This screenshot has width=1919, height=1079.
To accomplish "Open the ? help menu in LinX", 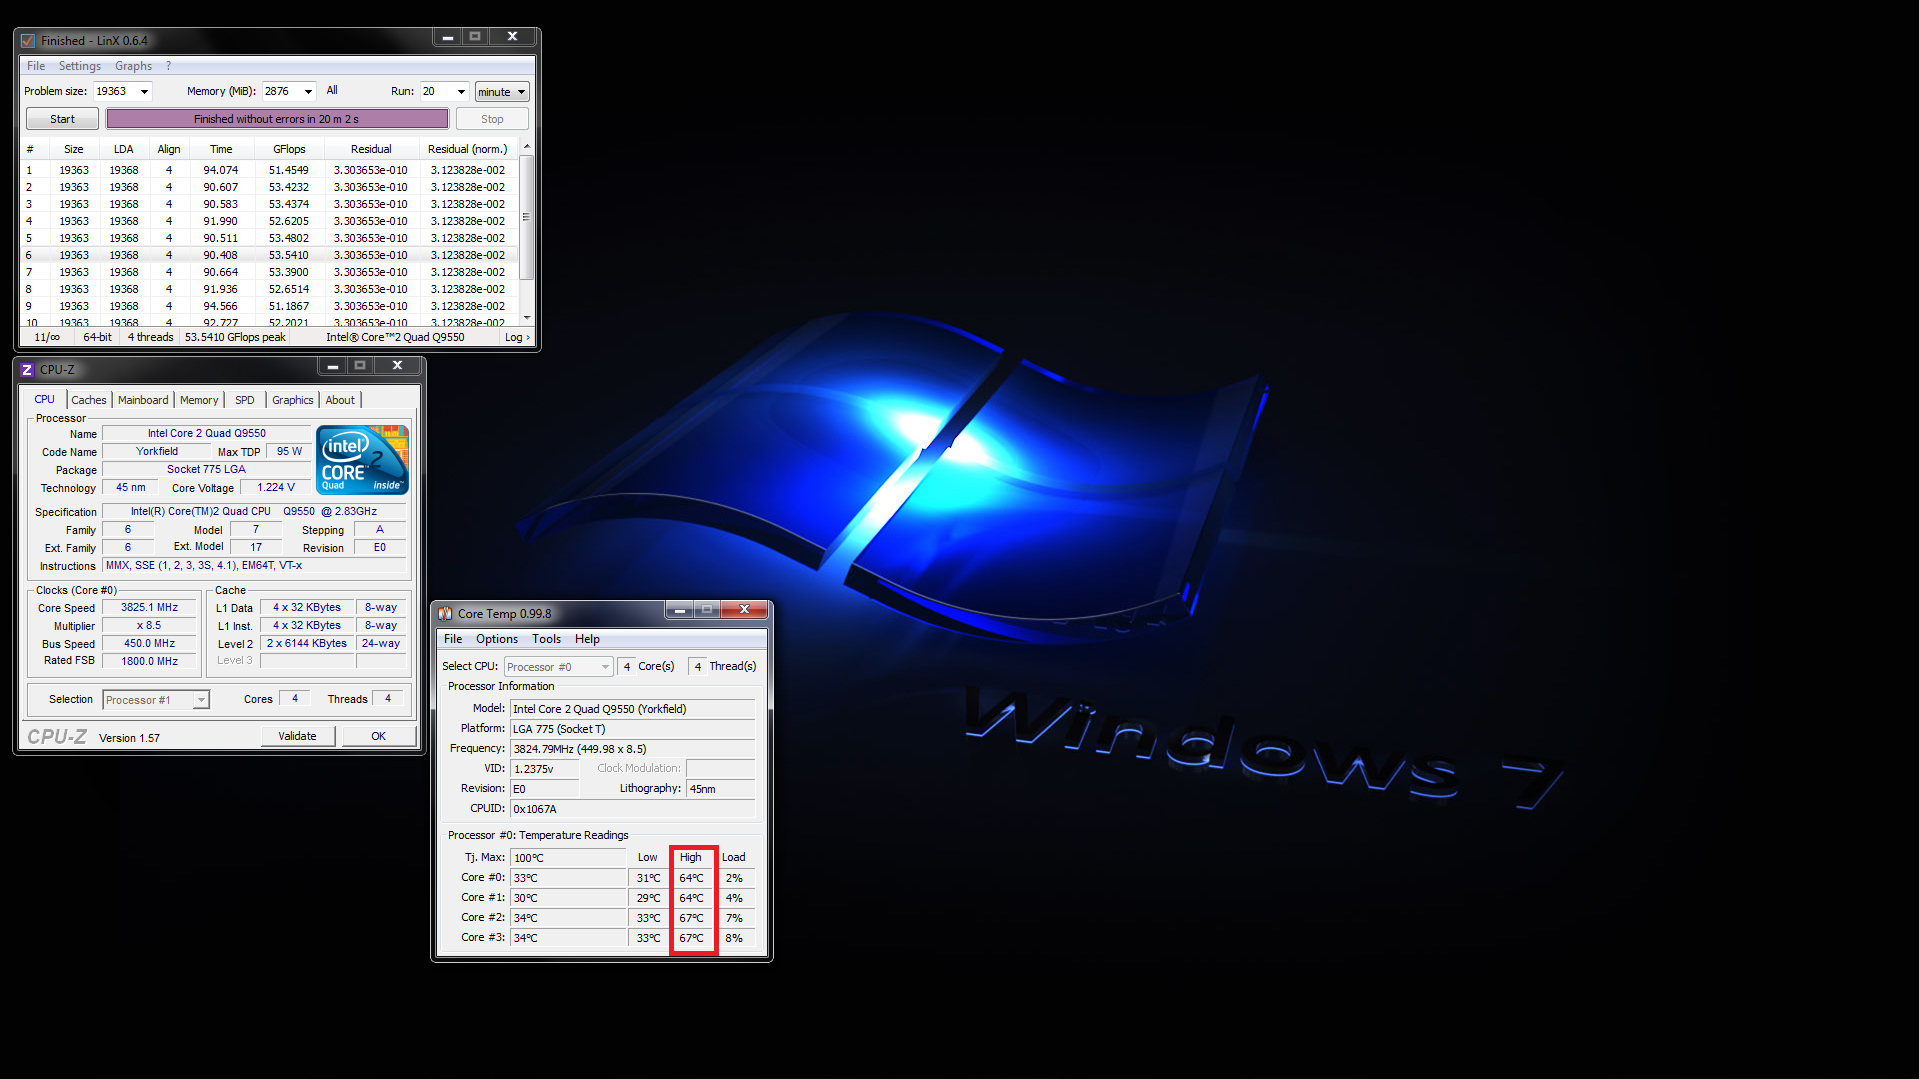I will tap(168, 66).
